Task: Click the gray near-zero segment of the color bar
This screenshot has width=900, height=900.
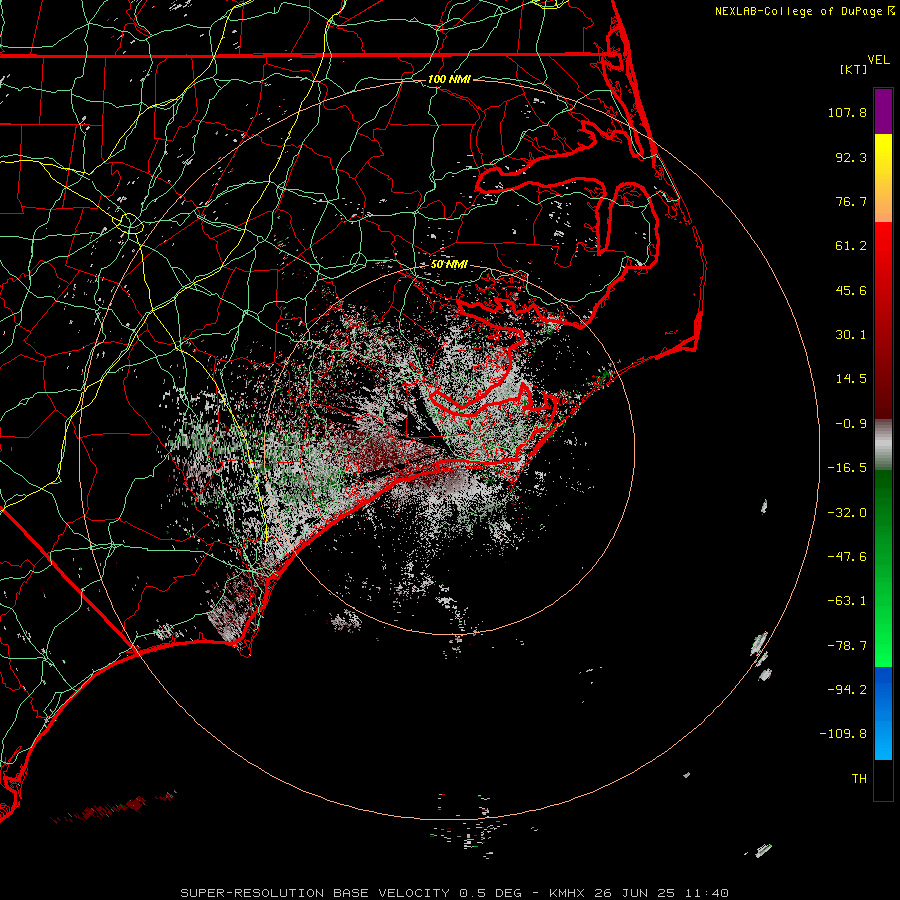Action: point(883,445)
